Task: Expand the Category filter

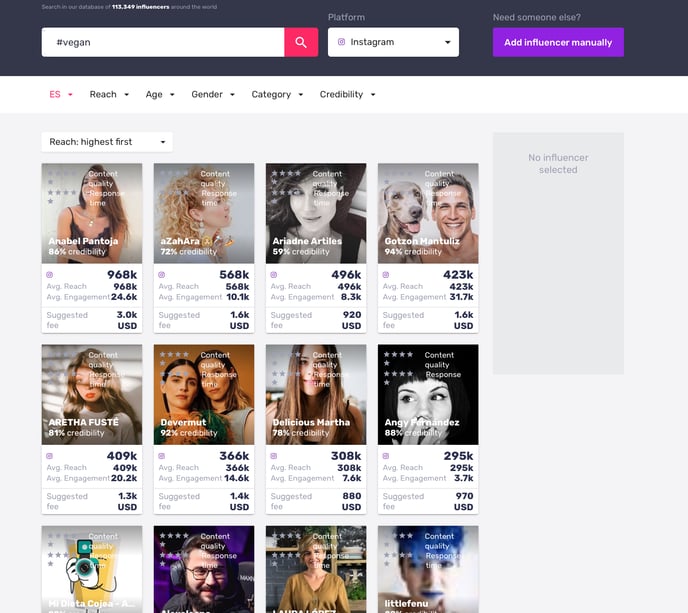Action: coord(277,94)
